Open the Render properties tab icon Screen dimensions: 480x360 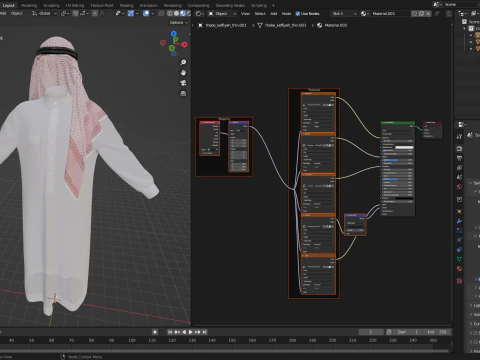459,148
